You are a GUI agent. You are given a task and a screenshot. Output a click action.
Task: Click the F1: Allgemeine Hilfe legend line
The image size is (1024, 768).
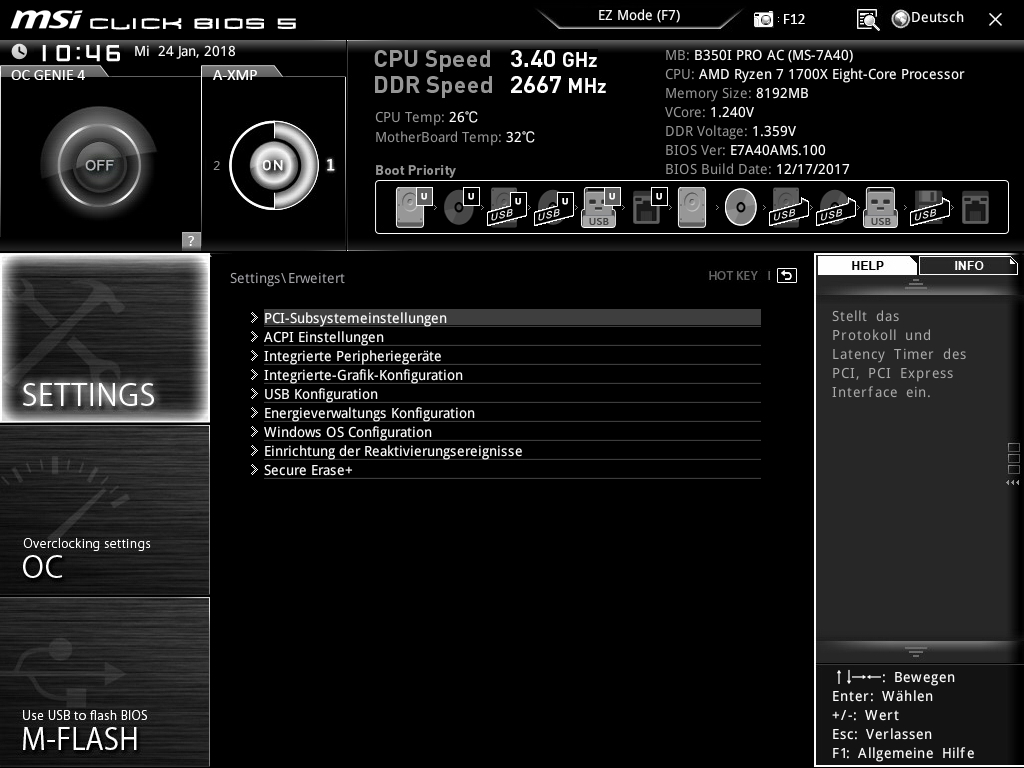(x=903, y=753)
